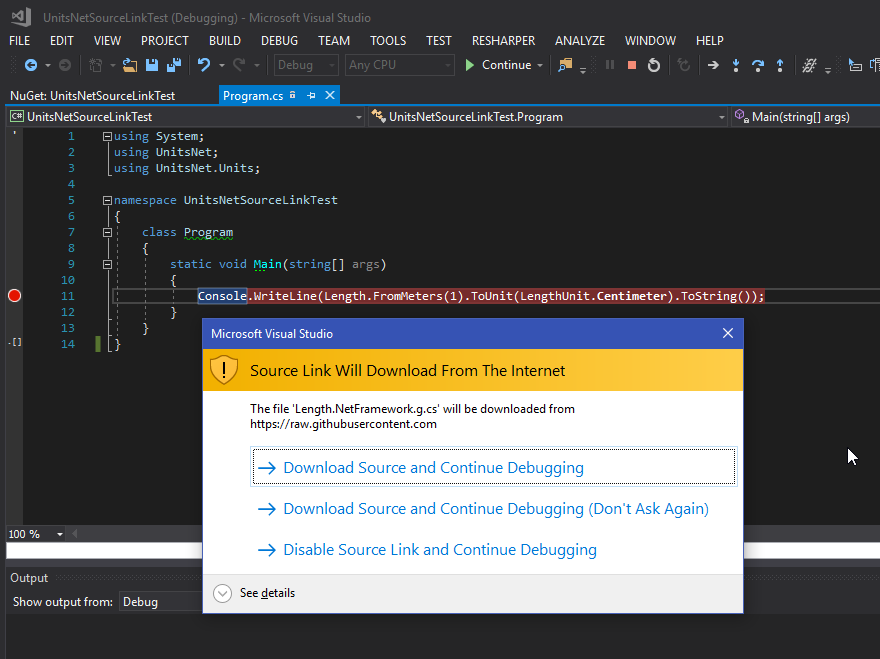Select the Program.cs tab

point(253,95)
